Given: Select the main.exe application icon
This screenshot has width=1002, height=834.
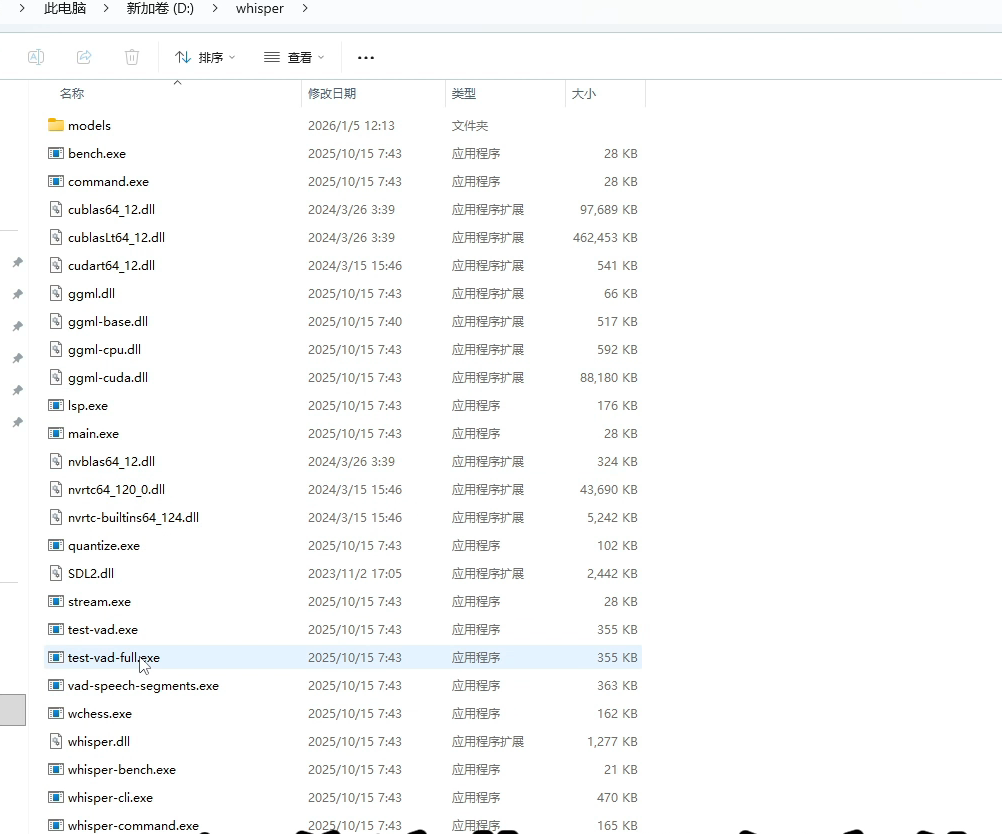Looking at the screenshot, I should tap(56, 433).
